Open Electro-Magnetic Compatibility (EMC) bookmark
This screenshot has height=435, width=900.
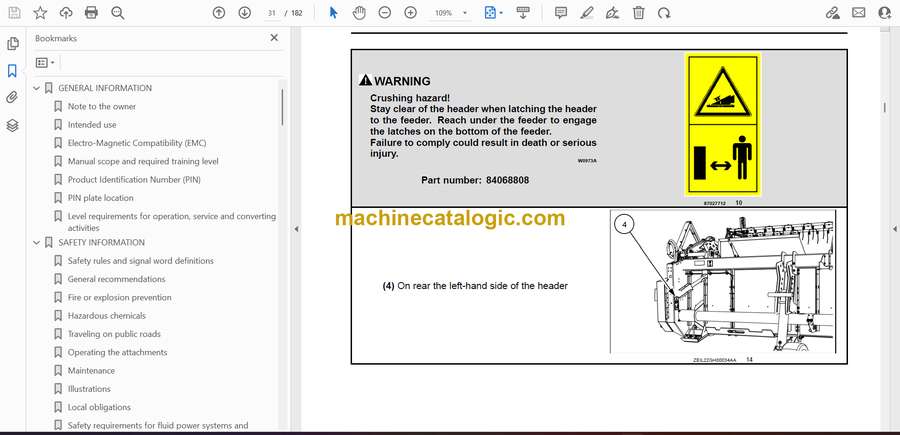click(137, 143)
